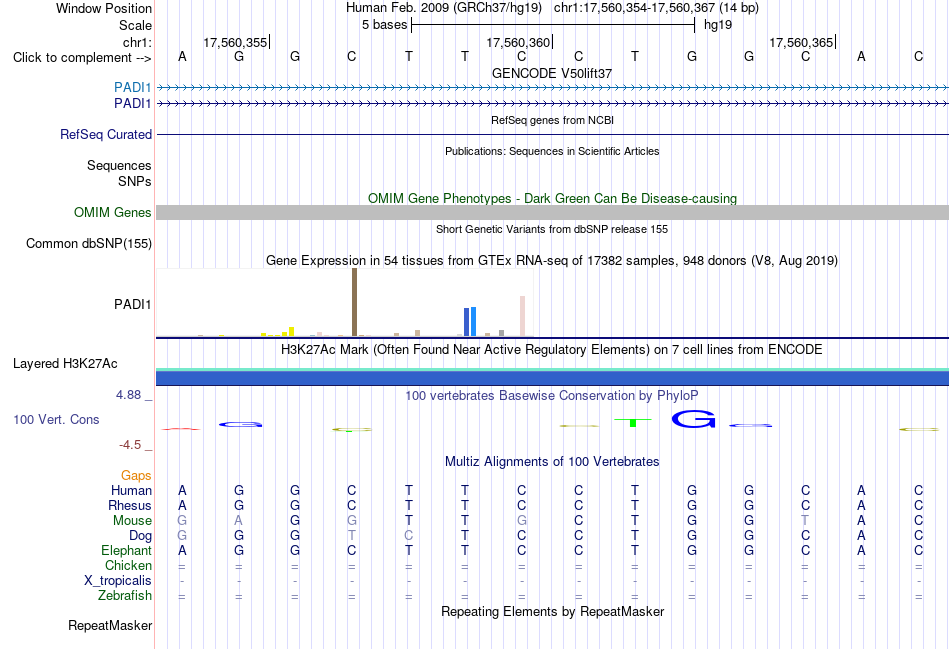The height and width of the screenshot is (649, 950).
Task: Select the Elephant alignment row label
Action: coord(126,550)
